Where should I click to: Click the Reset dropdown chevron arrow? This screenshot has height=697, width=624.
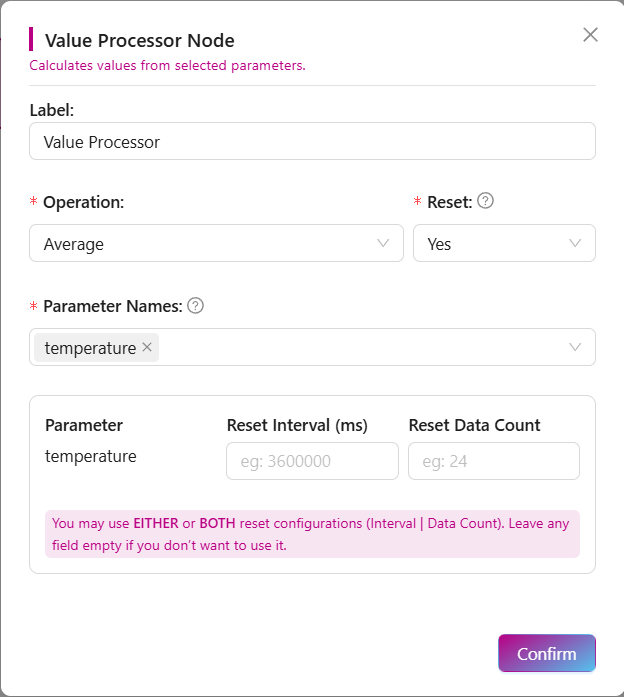point(575,243)
